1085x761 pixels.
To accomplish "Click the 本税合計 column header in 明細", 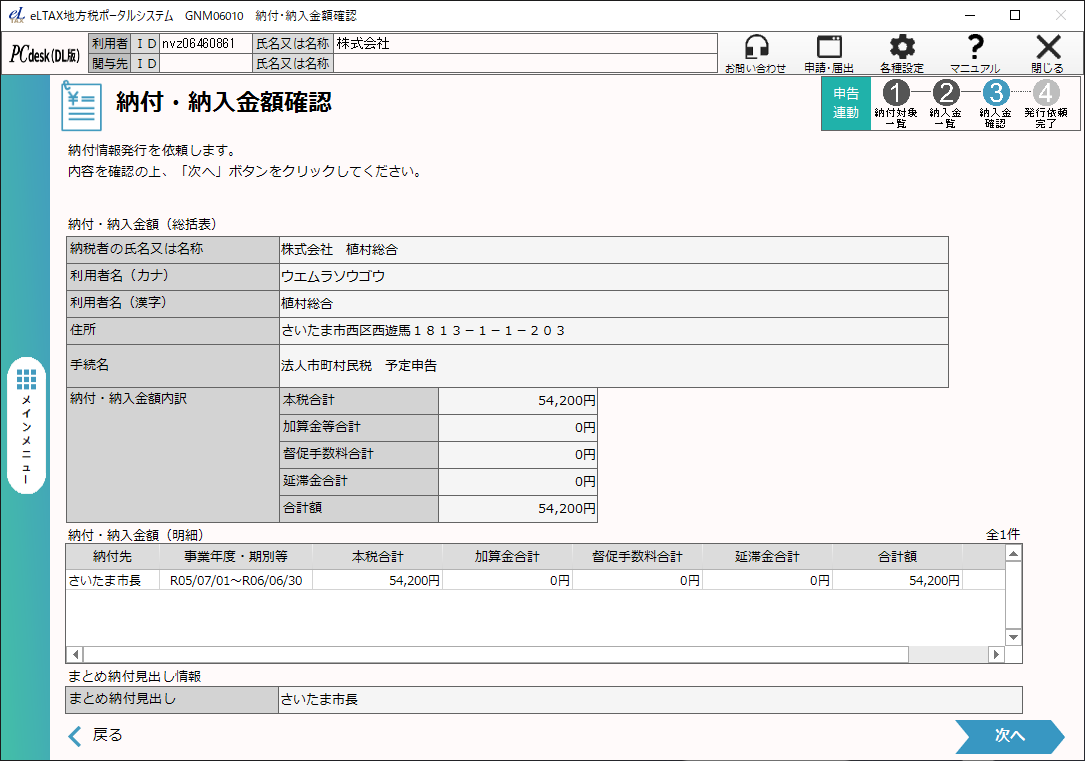I will pos(377,556).
